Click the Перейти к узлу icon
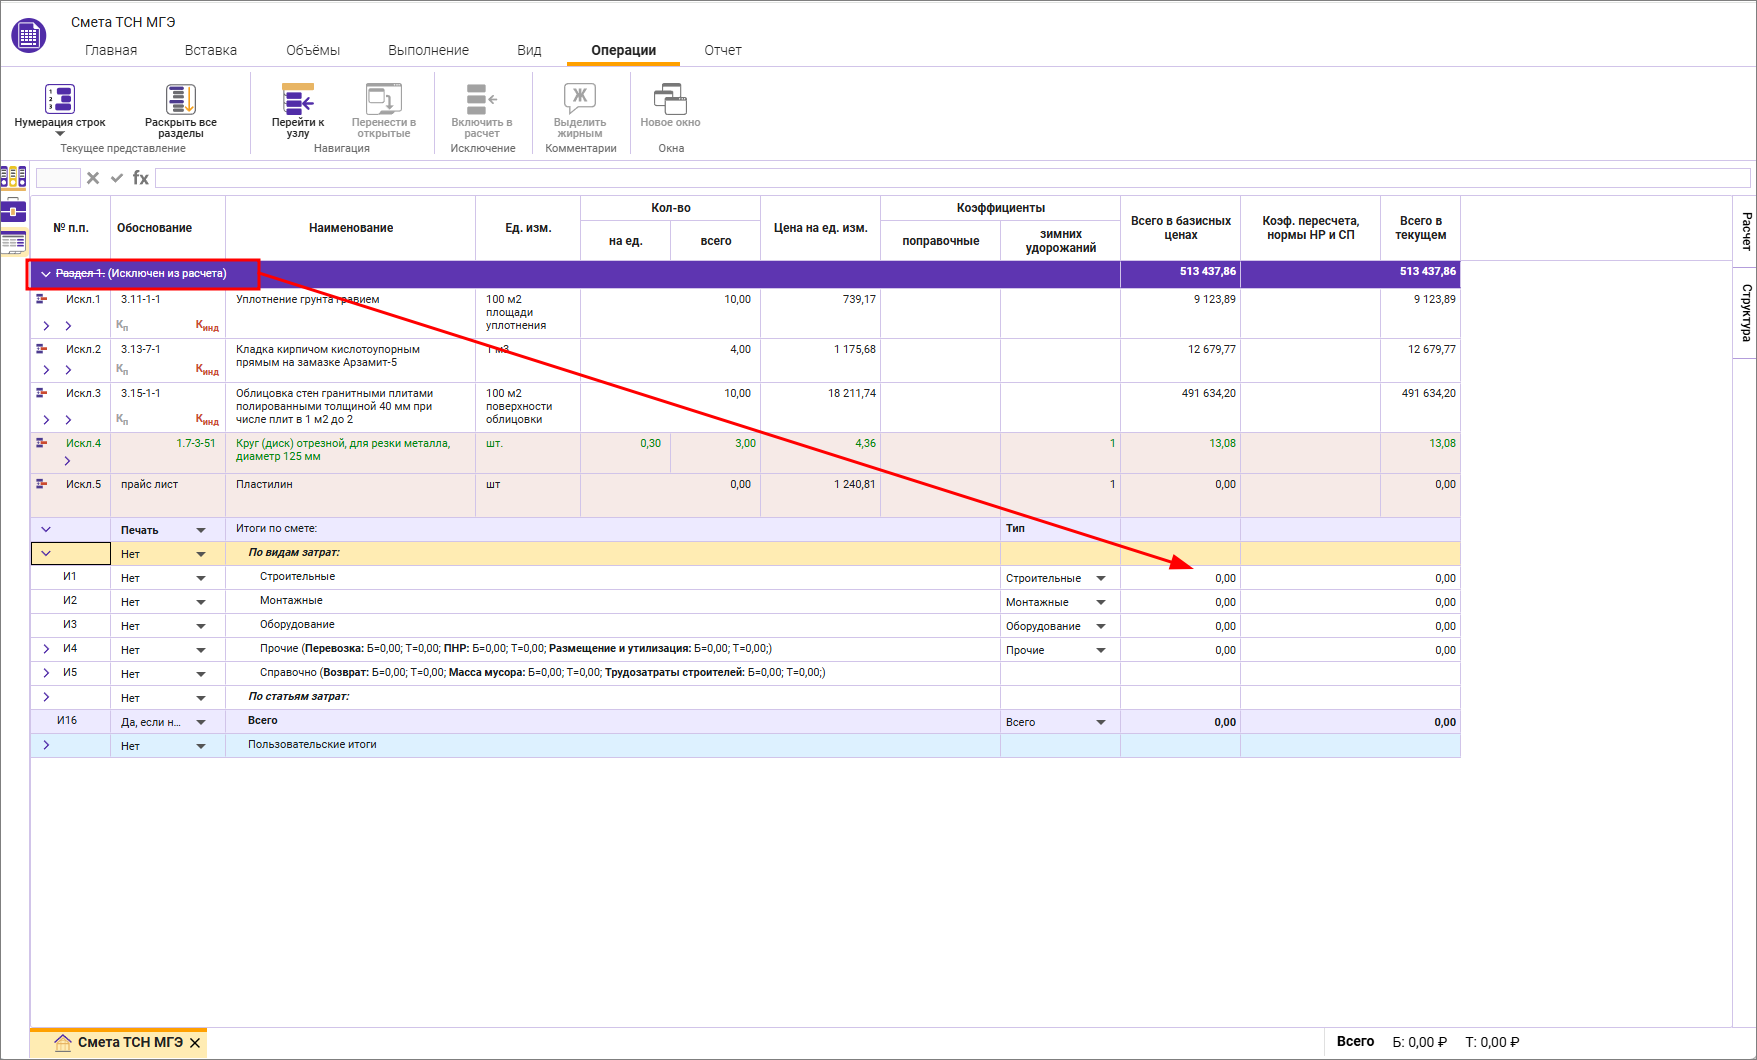The height and width of the screenshot is (1060, 1757). [298, 100]
